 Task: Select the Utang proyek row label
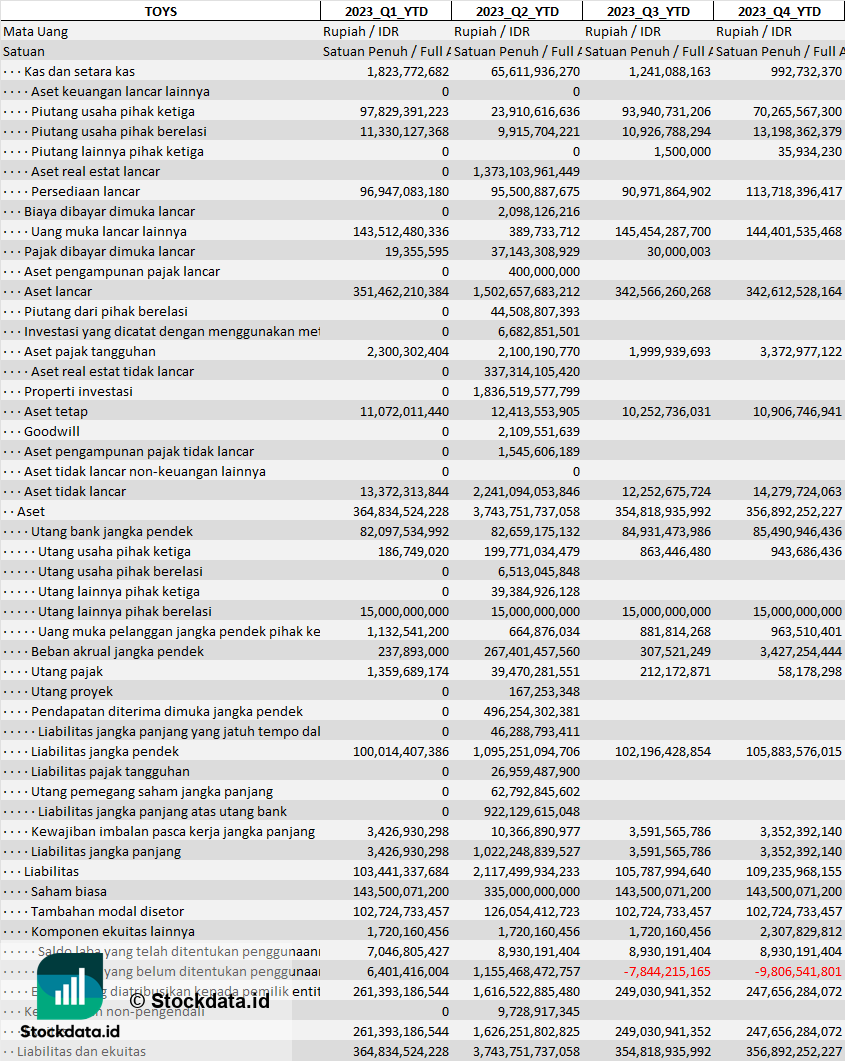coord(72,692)
